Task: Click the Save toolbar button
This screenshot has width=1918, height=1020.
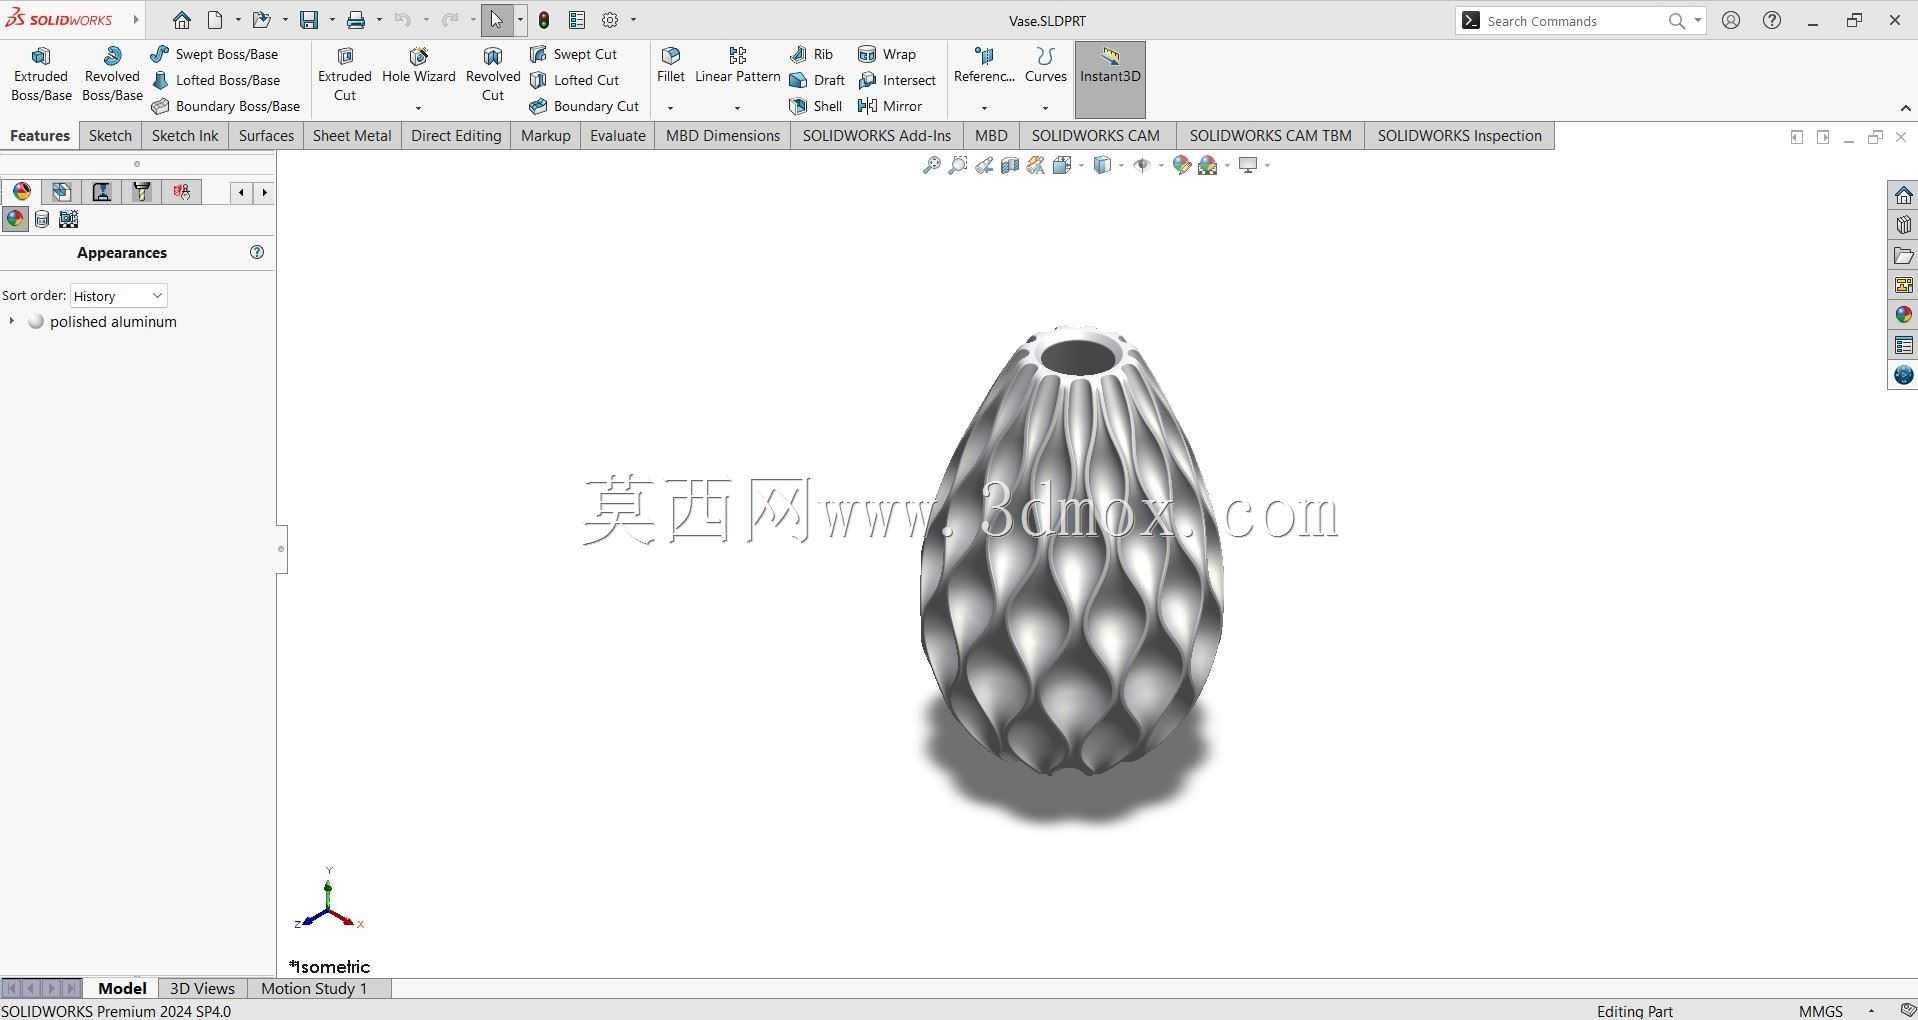Action: [309, 20]
